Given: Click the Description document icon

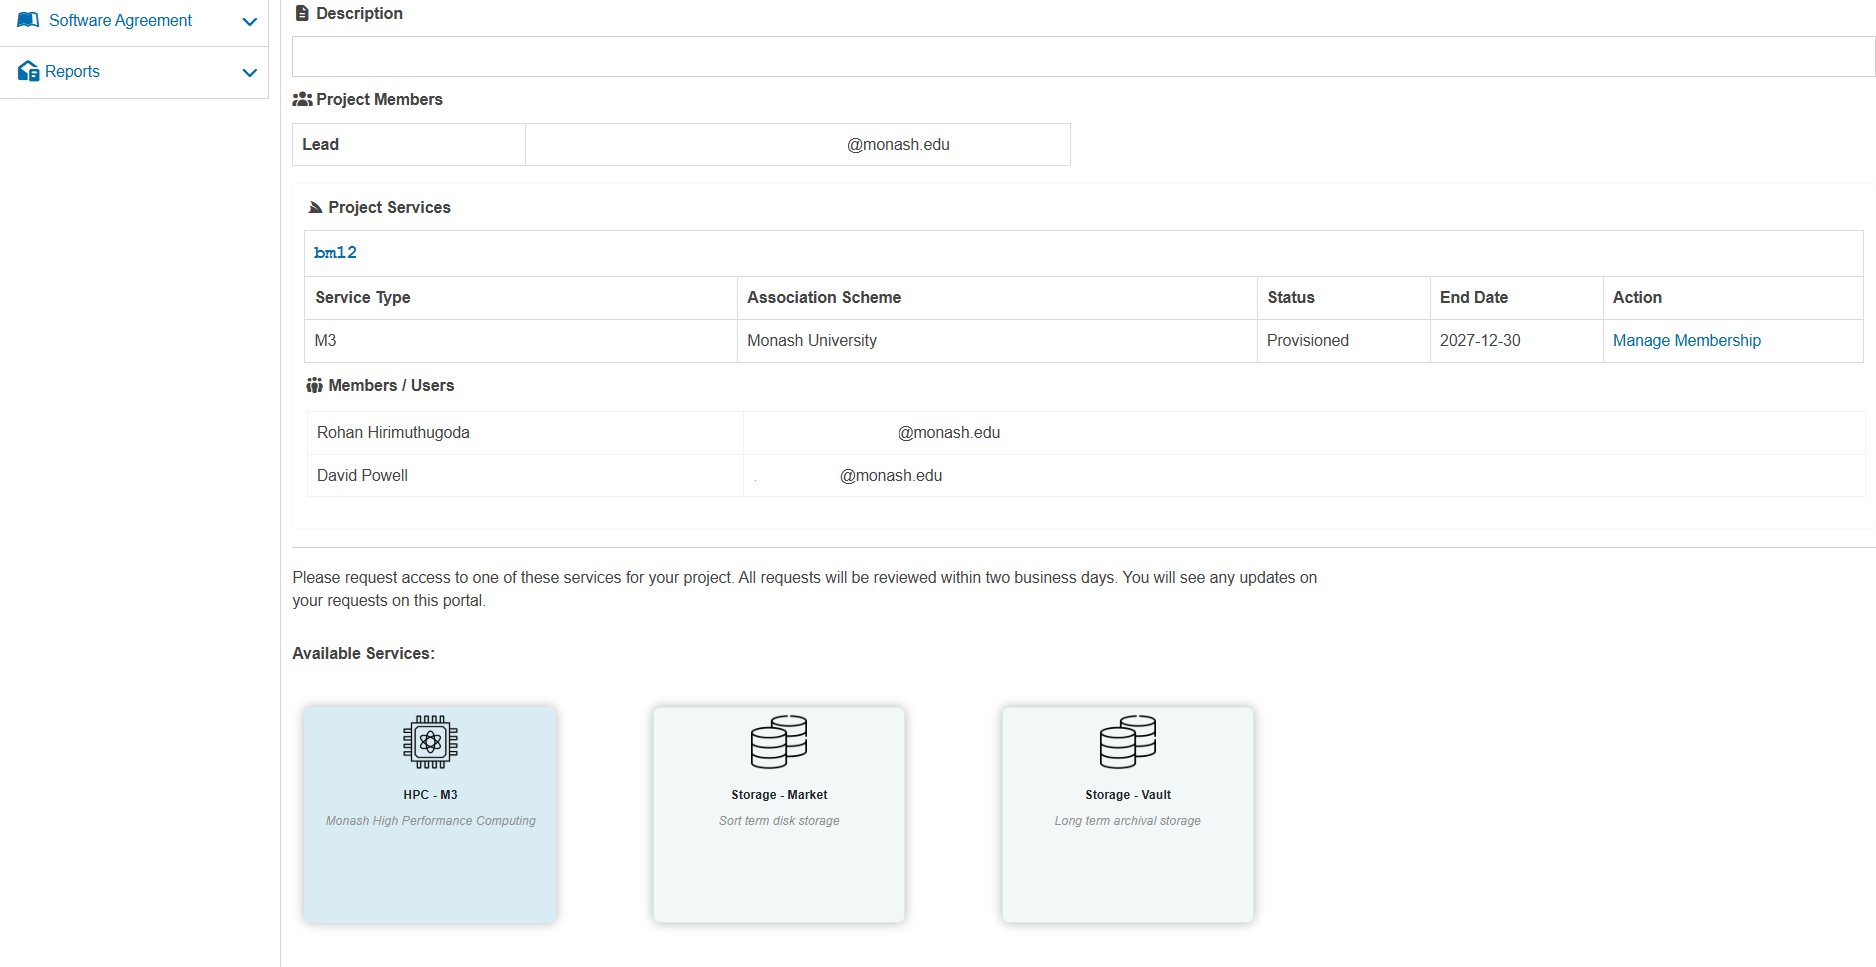Looking at the screenshot, I should coord(302,13).
